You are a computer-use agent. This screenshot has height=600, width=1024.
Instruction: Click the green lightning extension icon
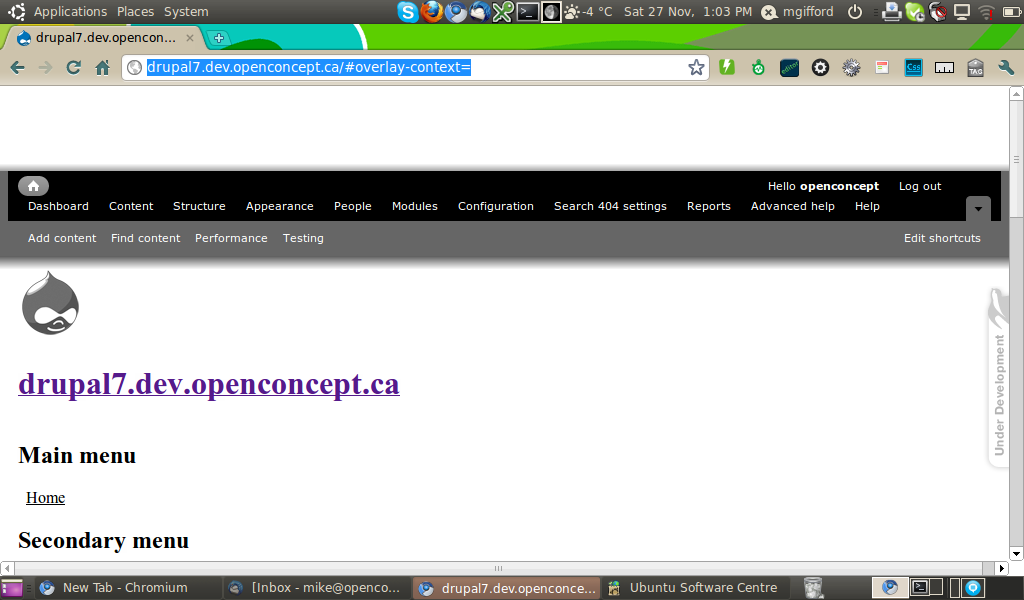(x=727, y=67)
